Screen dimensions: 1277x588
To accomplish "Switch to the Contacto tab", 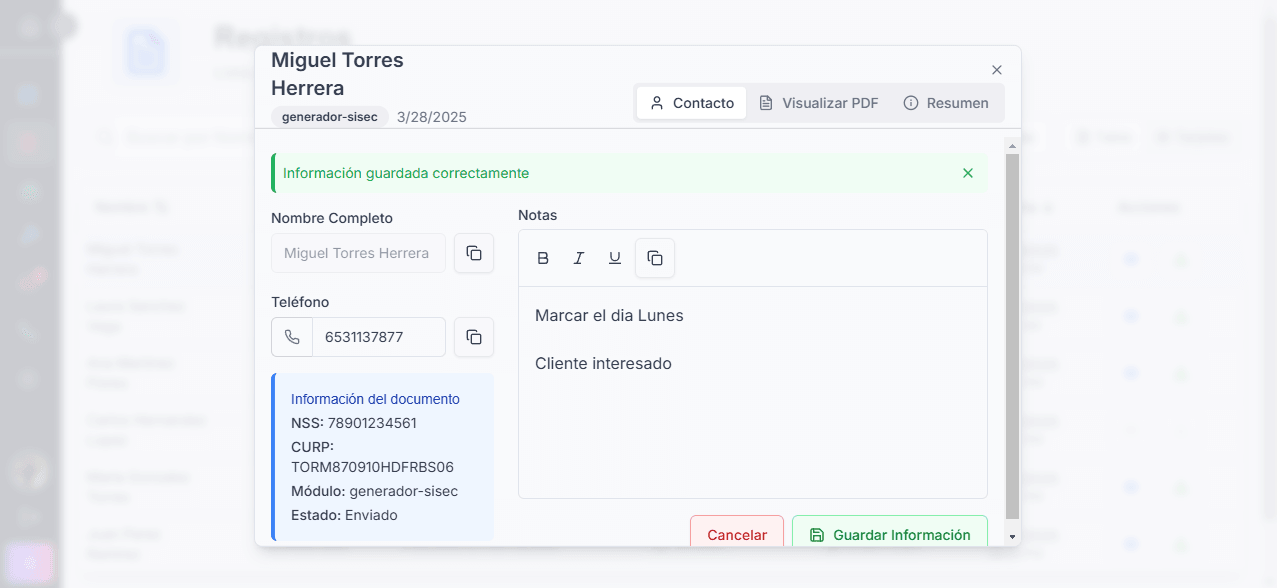I will pyautogui.click(x=692, y=103).
